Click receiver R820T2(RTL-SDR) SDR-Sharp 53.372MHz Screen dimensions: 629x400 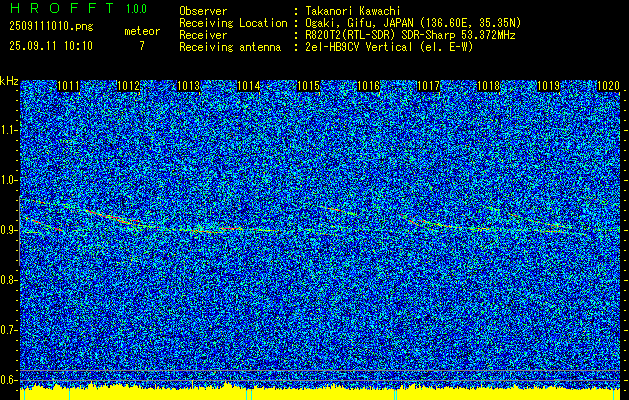pyautogui.click(x=410, y=35)
